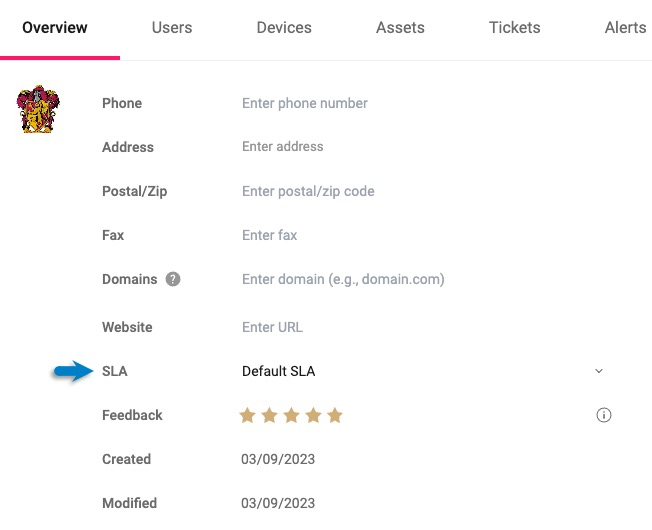Click the Enter domain input field

click(423, 279)
